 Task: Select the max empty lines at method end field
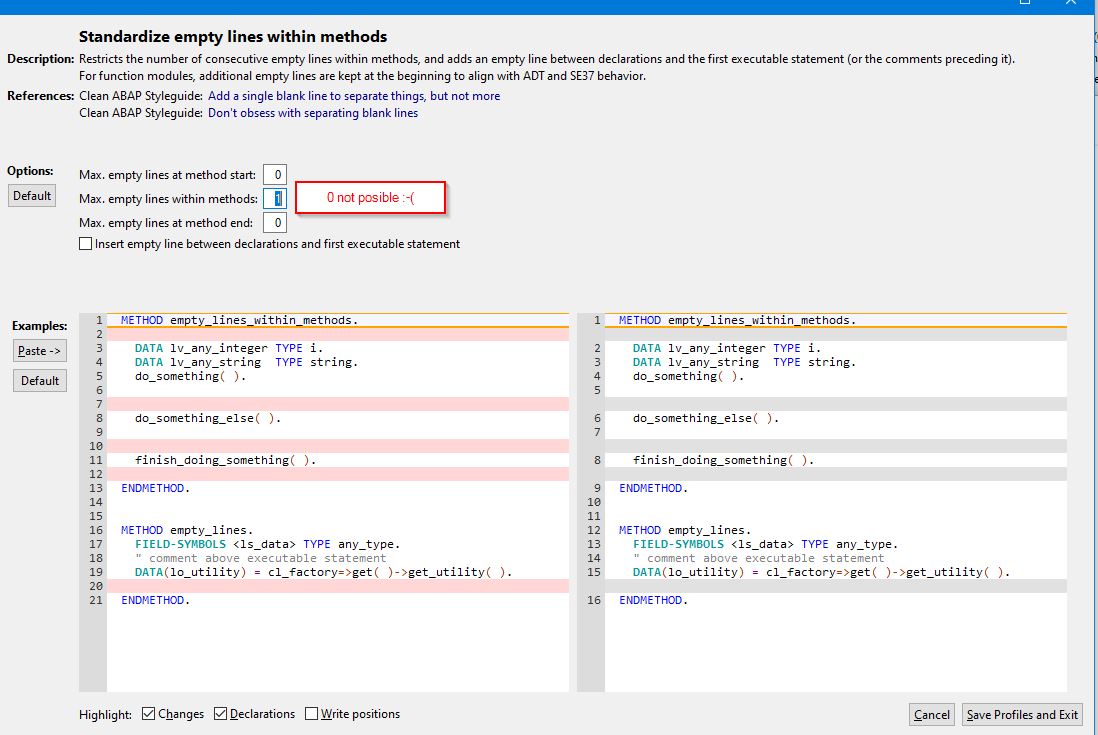tap(274, 222)
